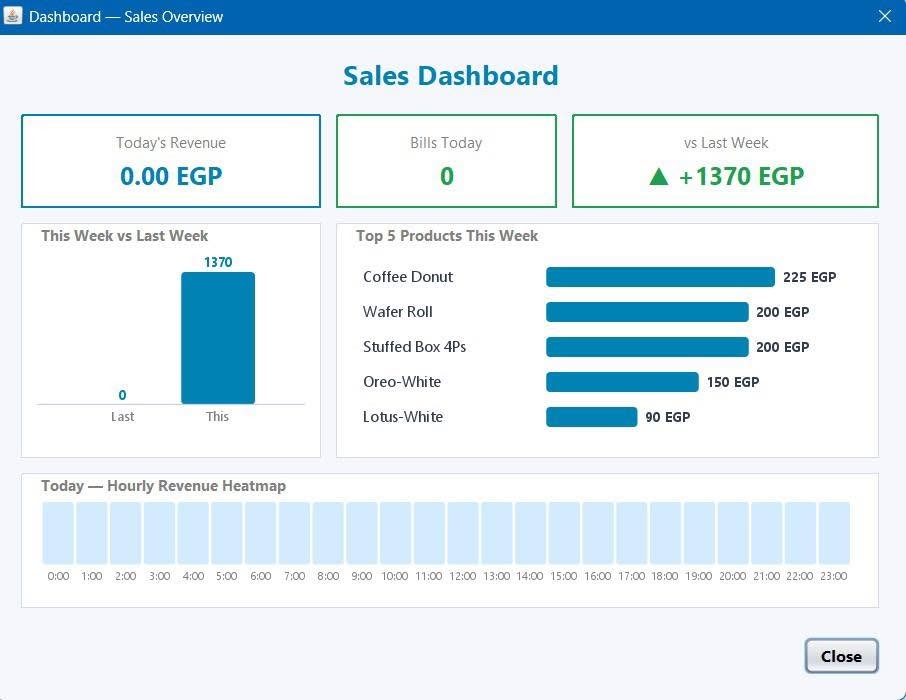
Task: Click the green up-triangle trend icon
Action: (x=659, y=176)
